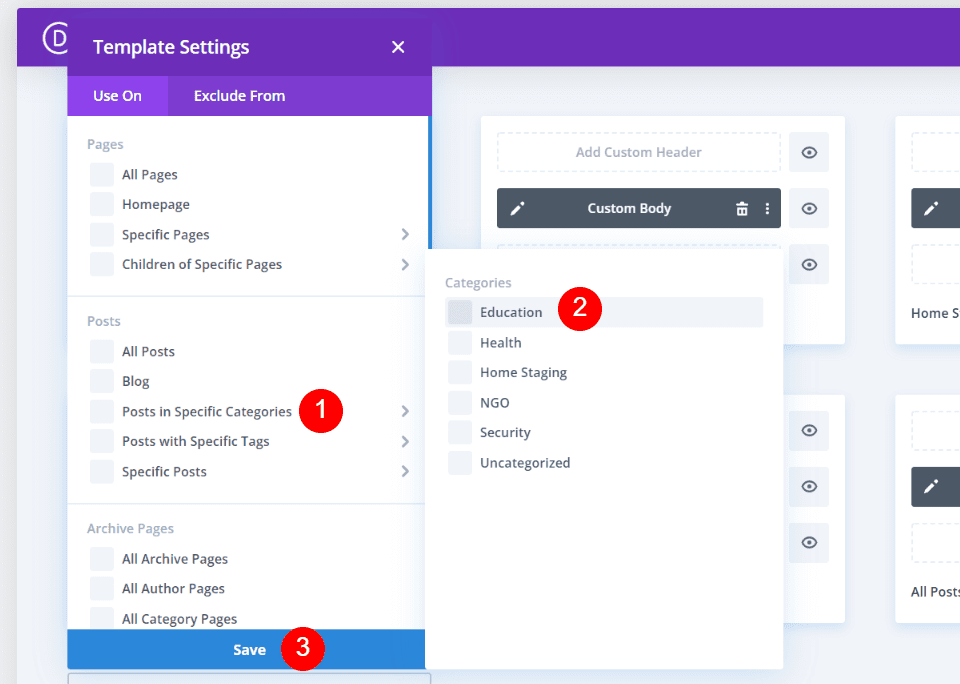
Task: Delete Custom Body via the trash icon
Action: tap(741, 208)
